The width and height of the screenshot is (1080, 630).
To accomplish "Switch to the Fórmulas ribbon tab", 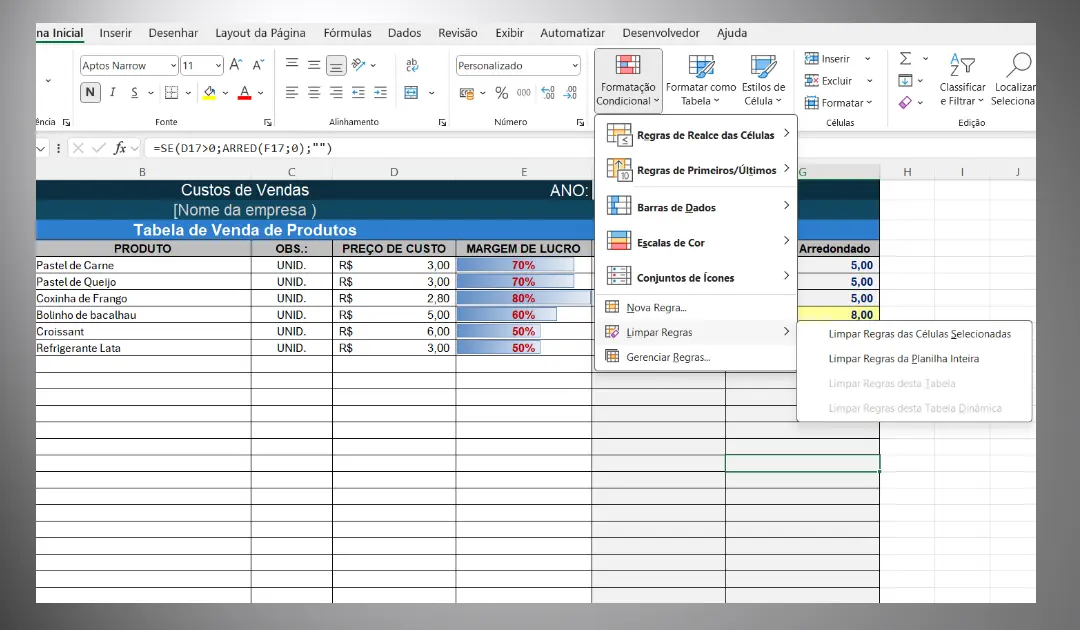I will (x=347, y=32).
